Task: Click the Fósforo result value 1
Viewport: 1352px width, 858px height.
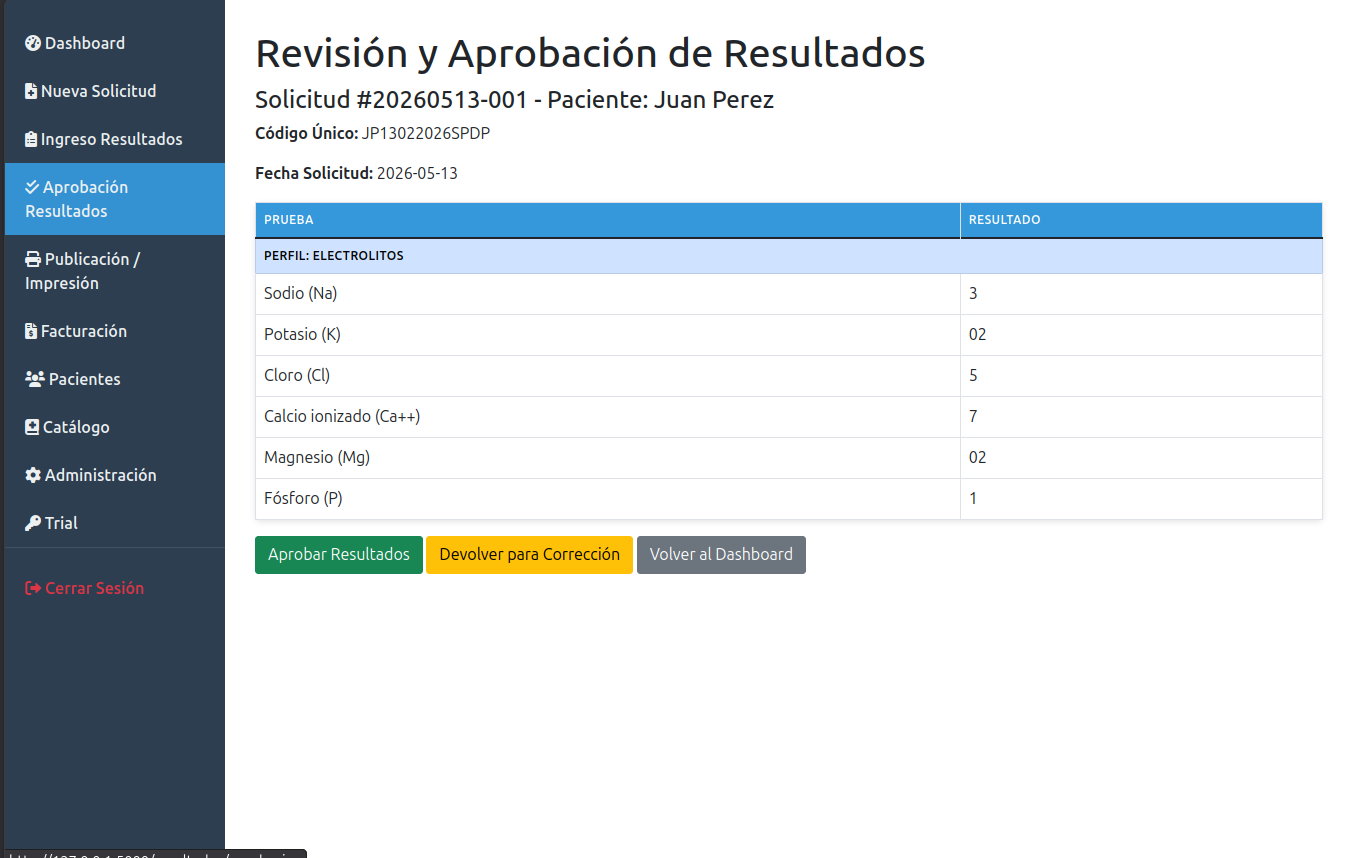Action: pos(973,498)
